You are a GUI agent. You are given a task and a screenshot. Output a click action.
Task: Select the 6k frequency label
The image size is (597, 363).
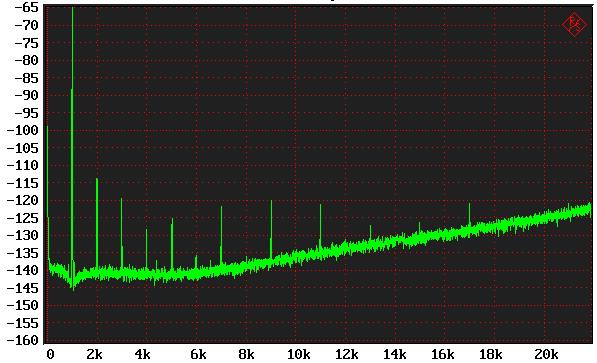pyautogui.click(x=198, y=355)
